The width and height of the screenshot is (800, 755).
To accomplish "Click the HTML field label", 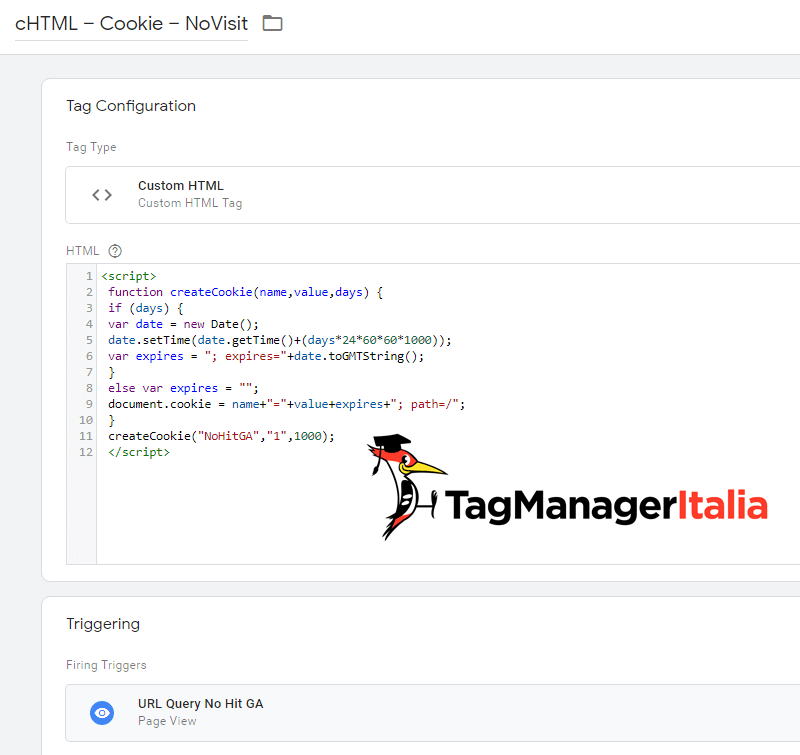I will (82, 251).
